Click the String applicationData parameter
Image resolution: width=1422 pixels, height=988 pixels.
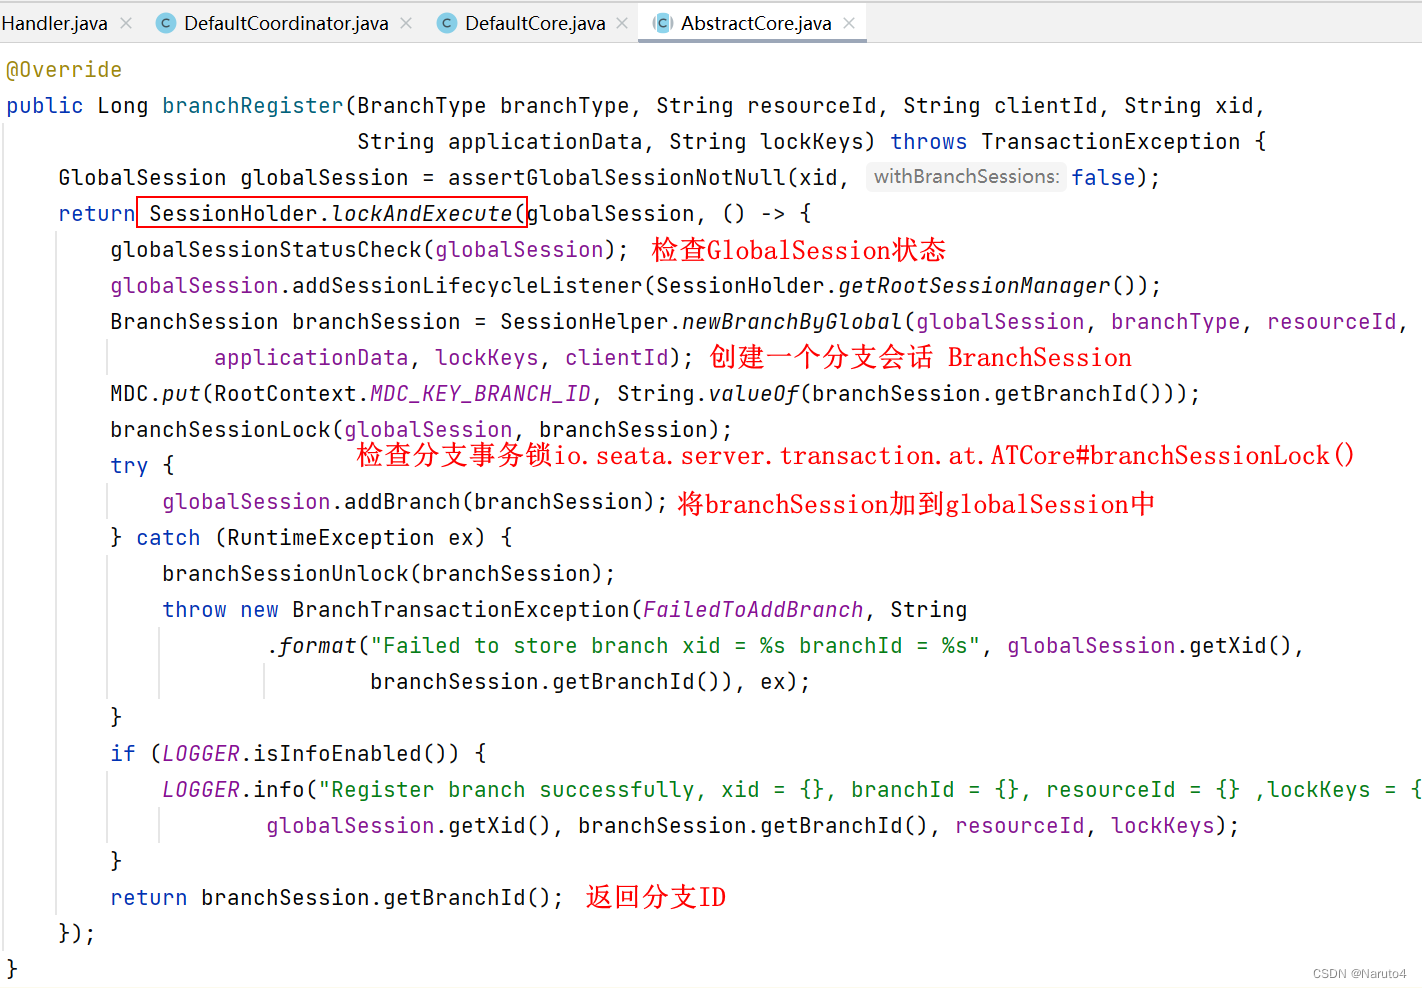tap(500, 142)
